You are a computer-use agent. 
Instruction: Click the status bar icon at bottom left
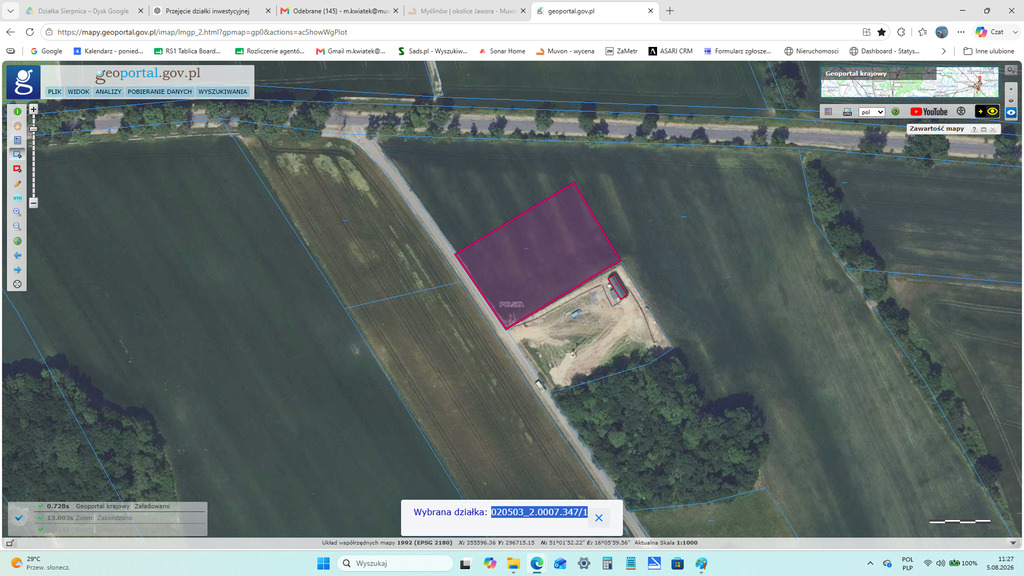[10, 543]
